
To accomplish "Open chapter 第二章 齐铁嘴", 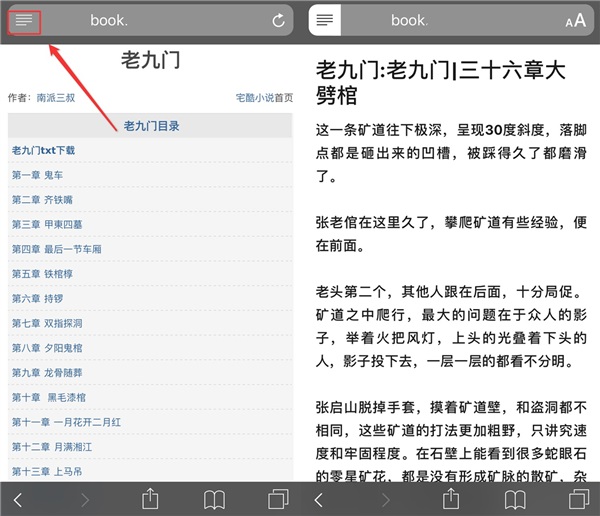I will [x=42, y=200].
